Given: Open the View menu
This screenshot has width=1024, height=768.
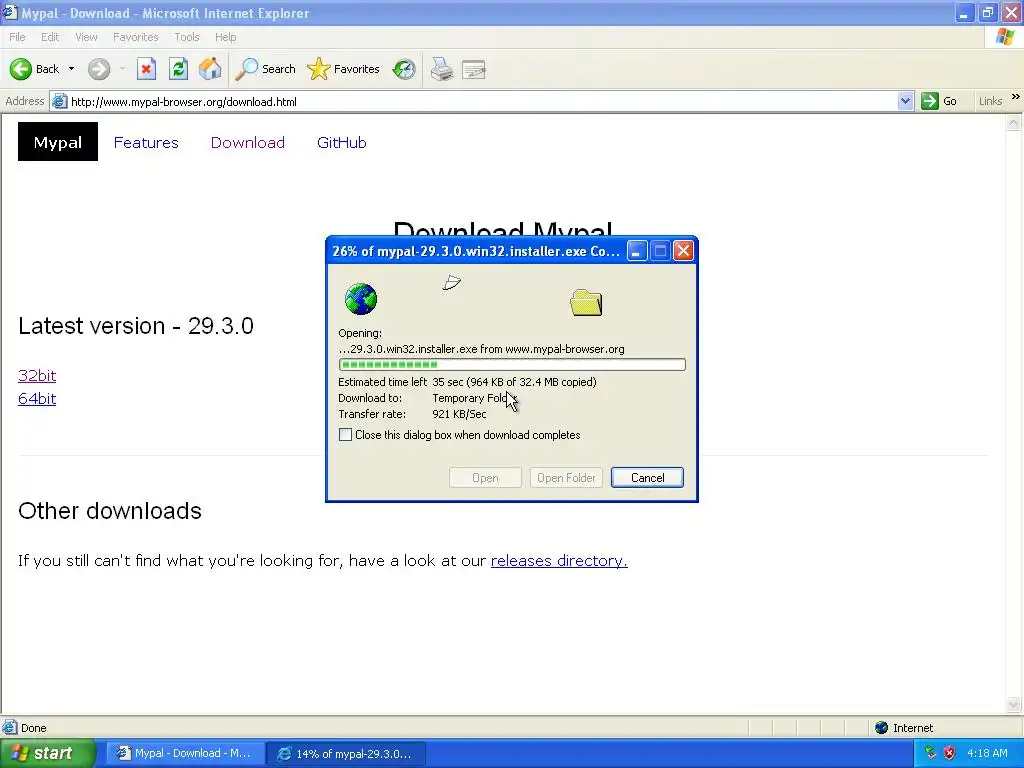Looking at the screenshot, I should (x=86, y=37).
